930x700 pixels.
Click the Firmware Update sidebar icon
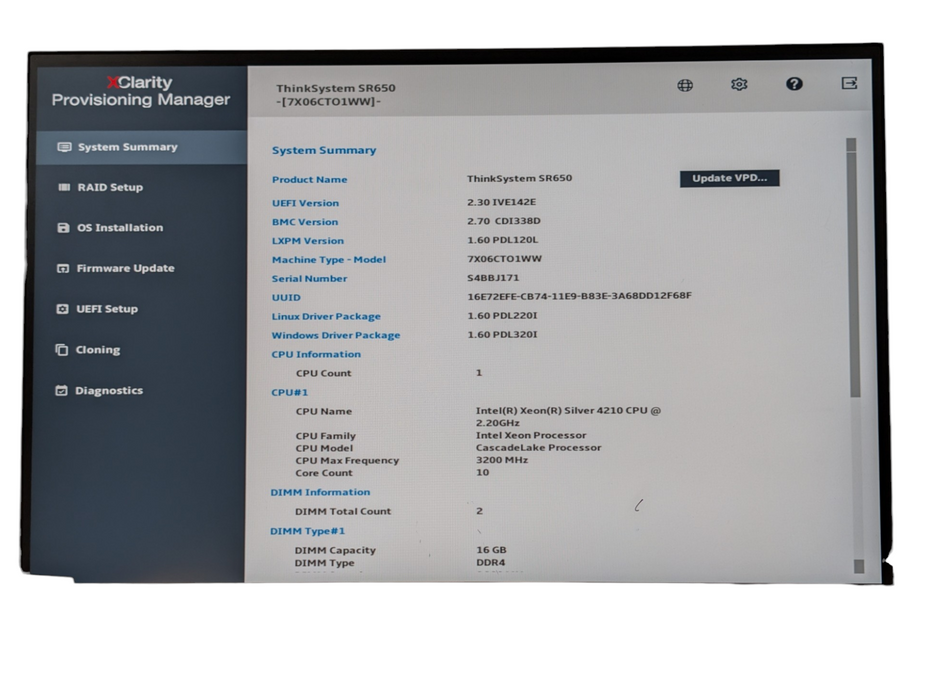(x=62, y=268)
